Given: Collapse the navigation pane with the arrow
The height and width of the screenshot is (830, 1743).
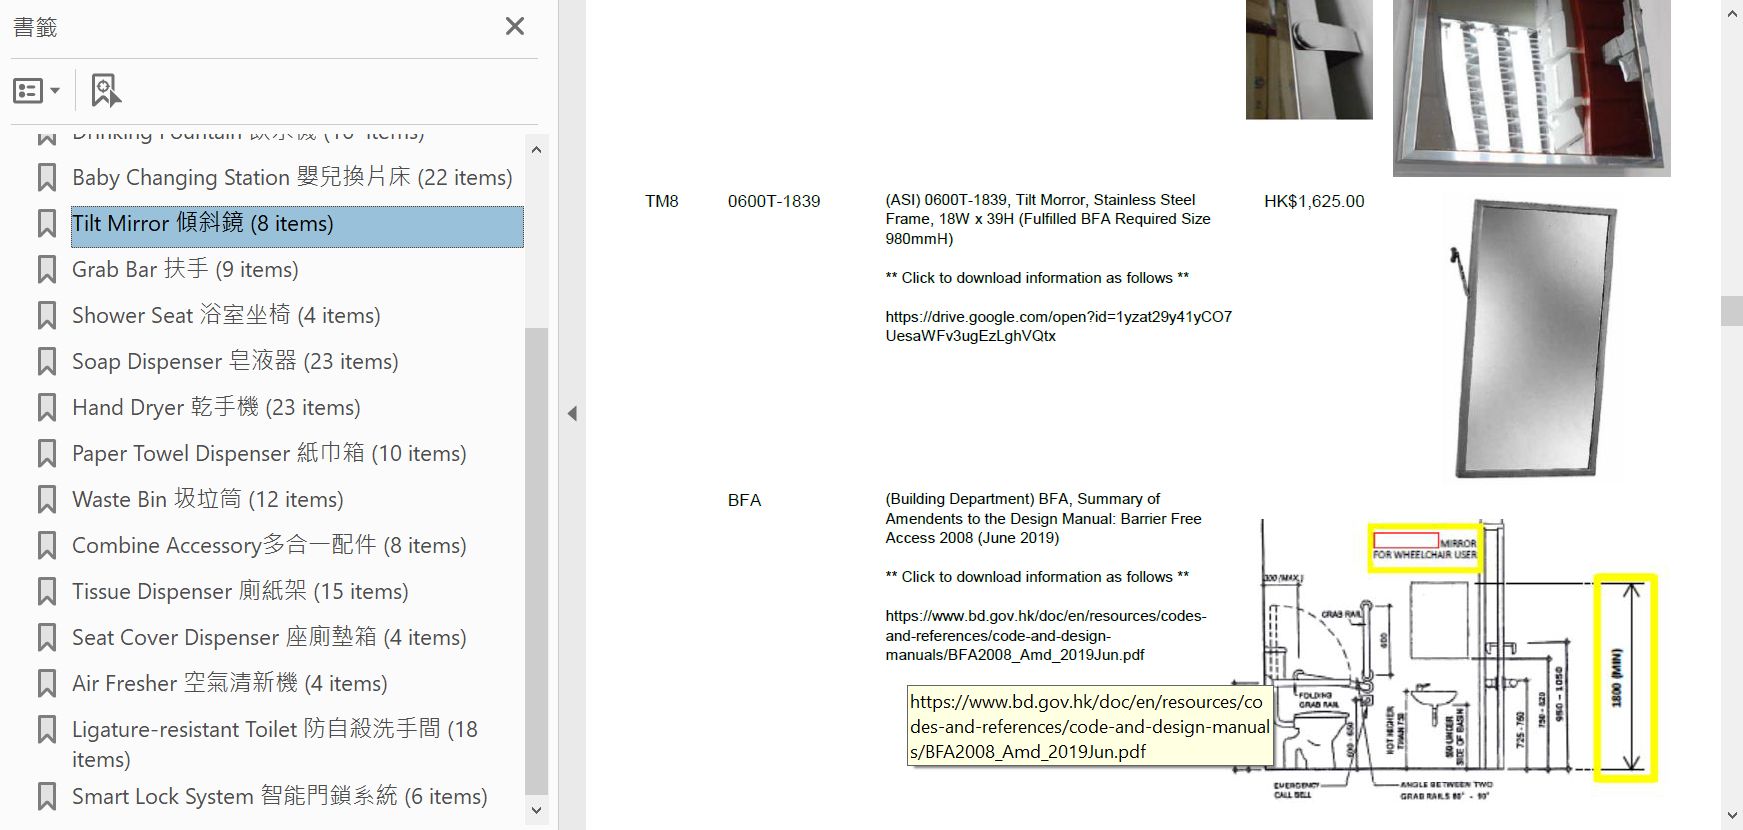Looking at the screenshot, I should point(572,413).
